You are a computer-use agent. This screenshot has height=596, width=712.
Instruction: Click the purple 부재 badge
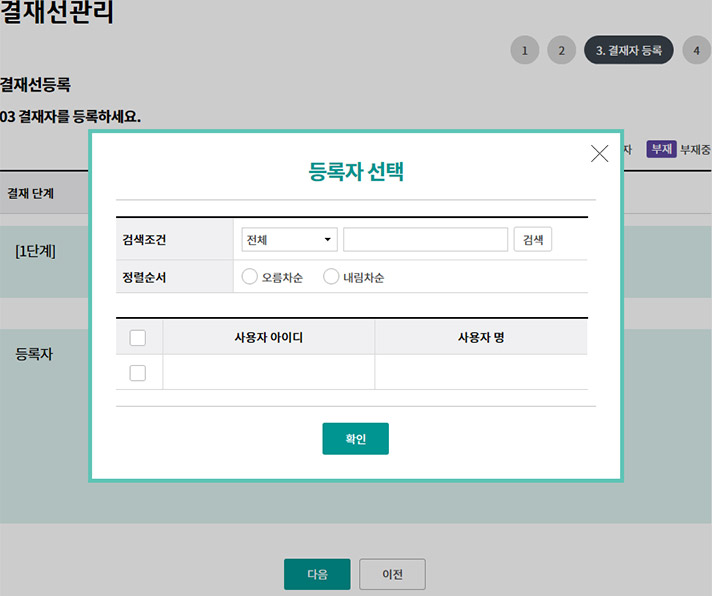tap(661, 149)
